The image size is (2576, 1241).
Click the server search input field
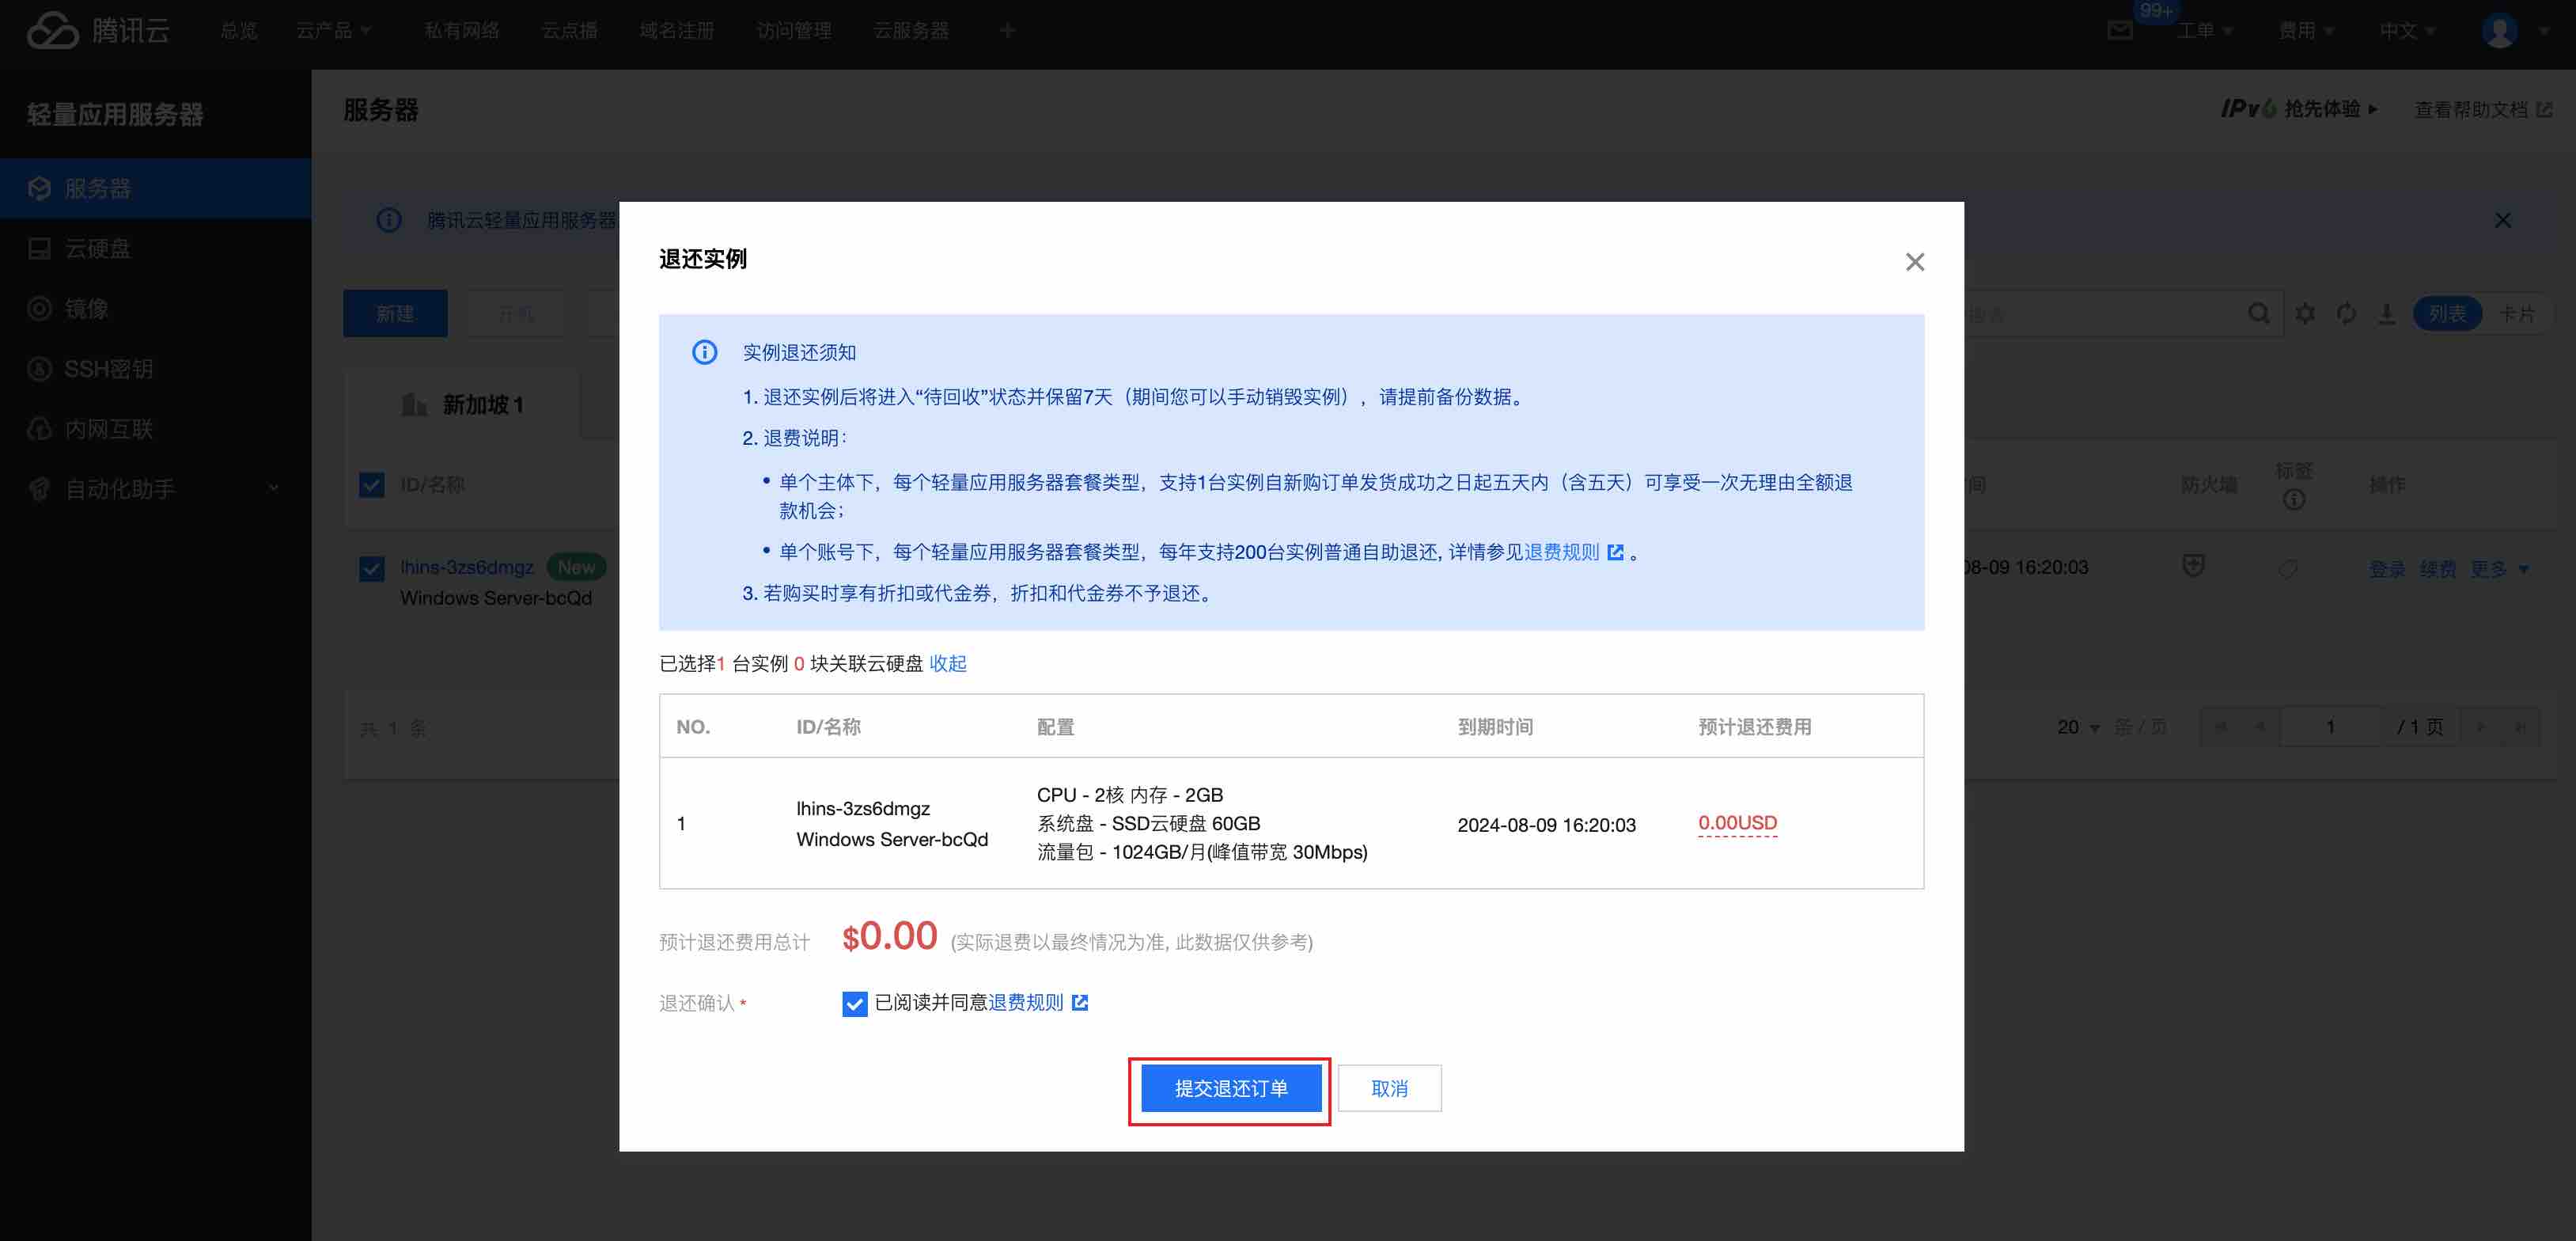tap(2100, 314)
